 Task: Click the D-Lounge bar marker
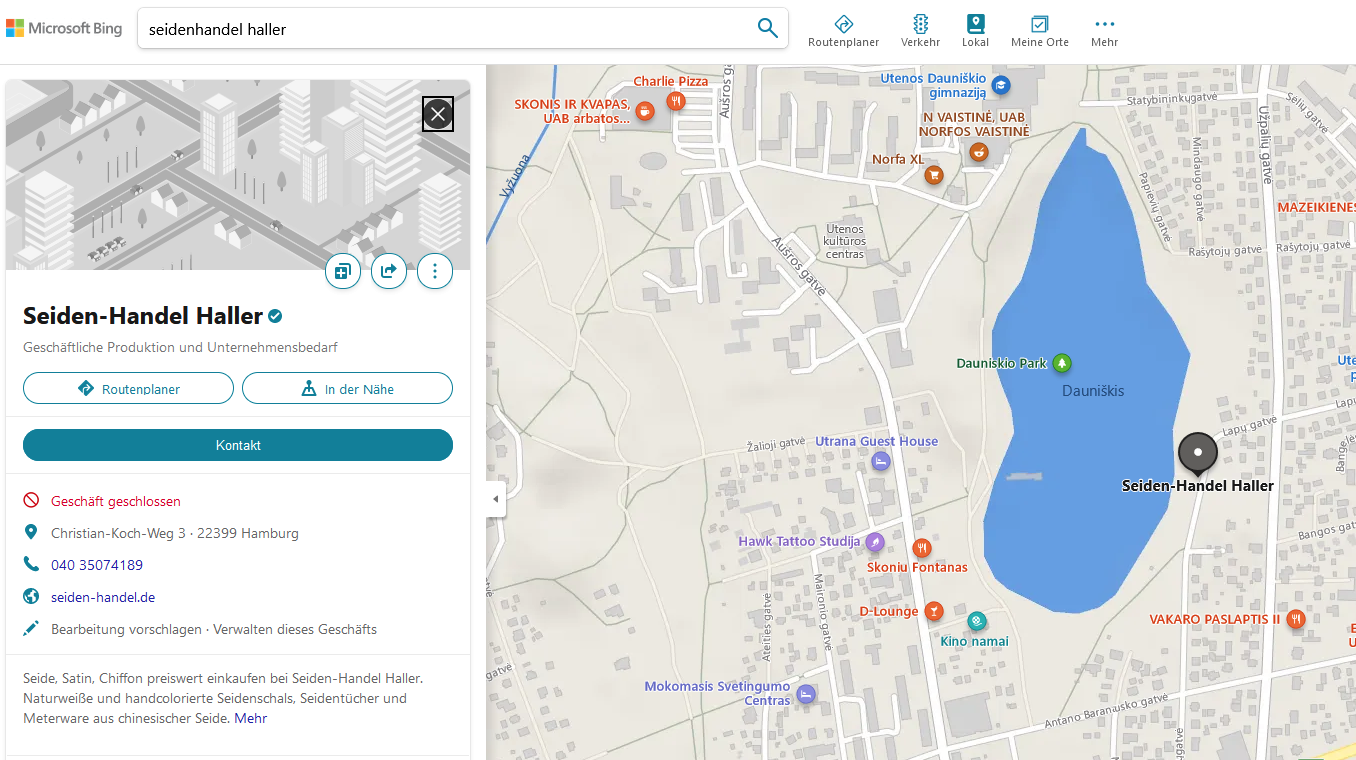click(x=933, y=610)
